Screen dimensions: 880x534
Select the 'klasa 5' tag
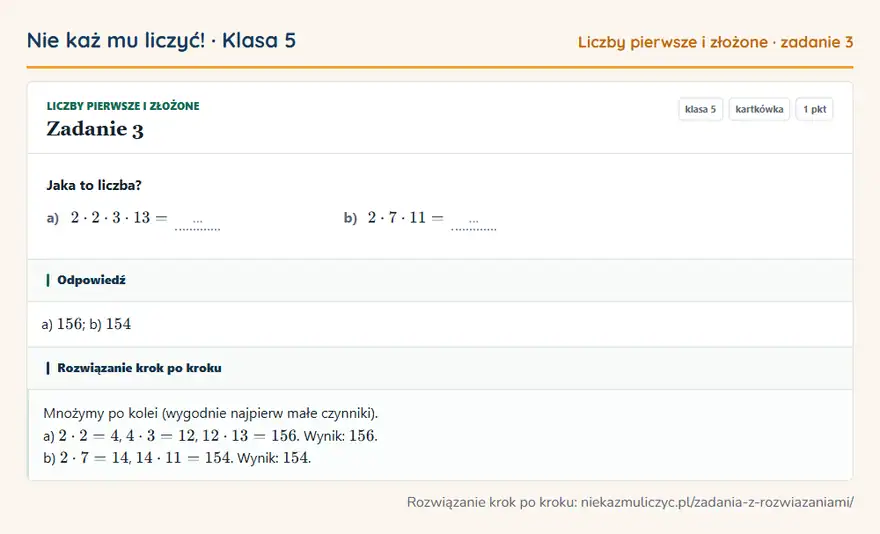coord(700,109)
